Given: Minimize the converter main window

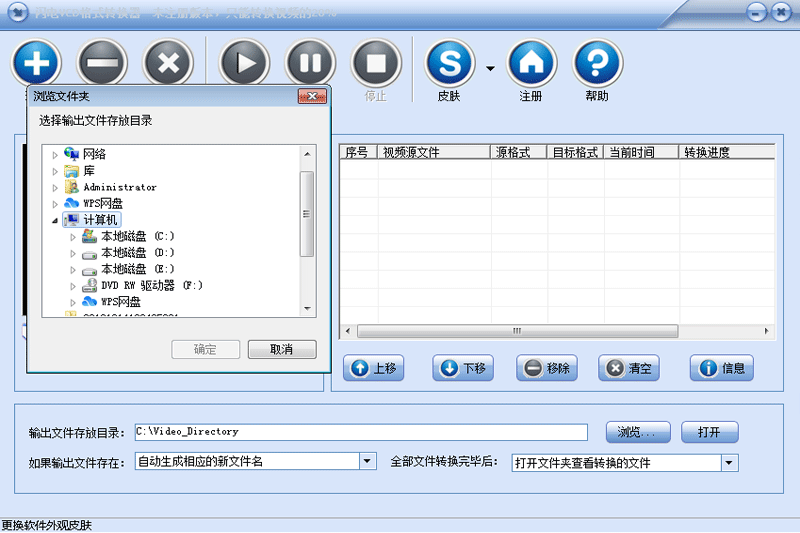Looking at the screenshot, I should 756,12.
